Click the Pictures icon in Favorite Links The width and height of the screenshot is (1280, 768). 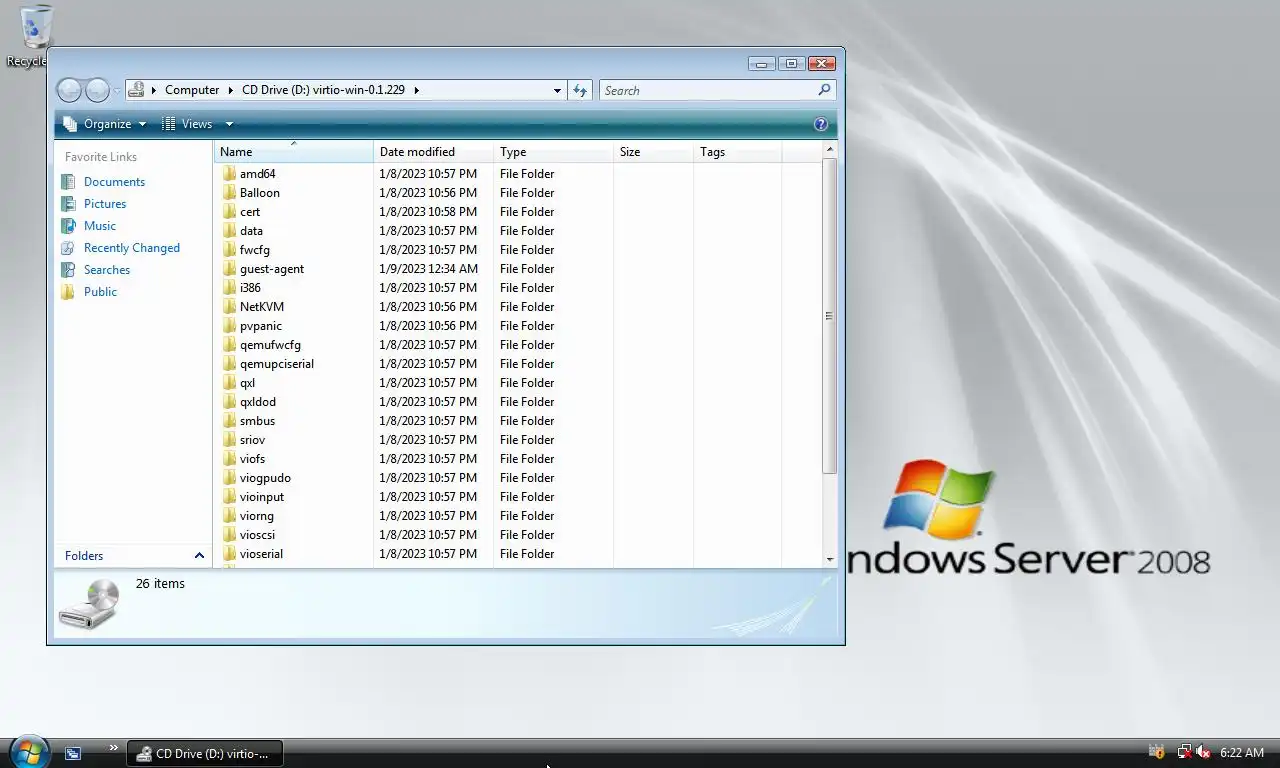click(x=68, y=204)
